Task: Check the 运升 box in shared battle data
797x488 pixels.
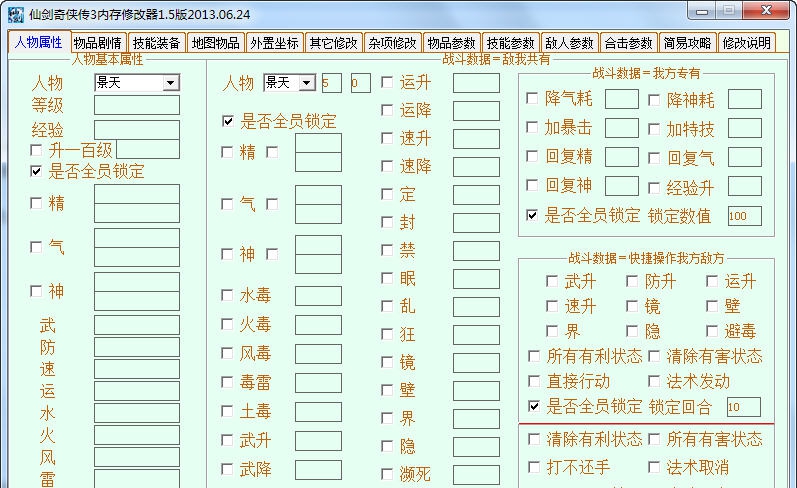Action: pyautogui.click(x=387, y=82)
